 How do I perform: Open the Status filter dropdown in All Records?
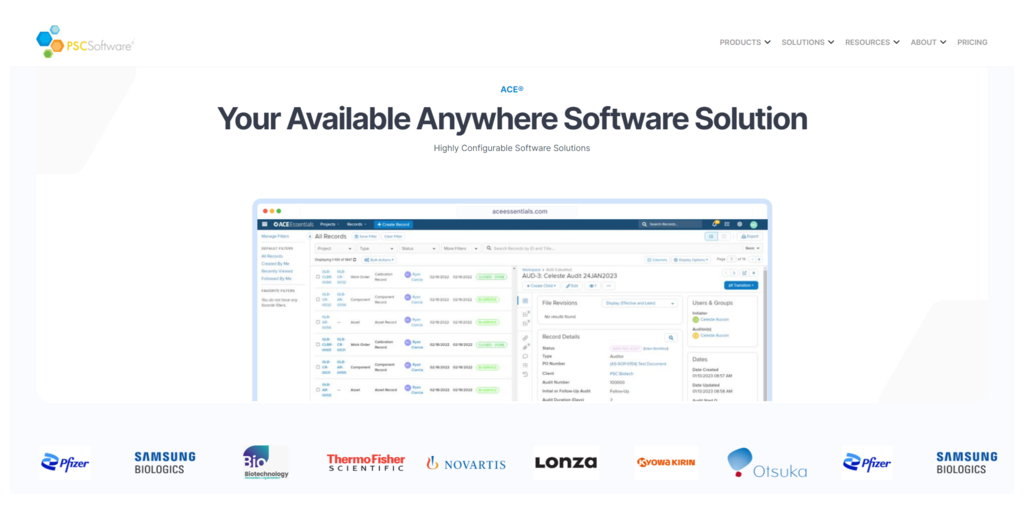(418, 248)
